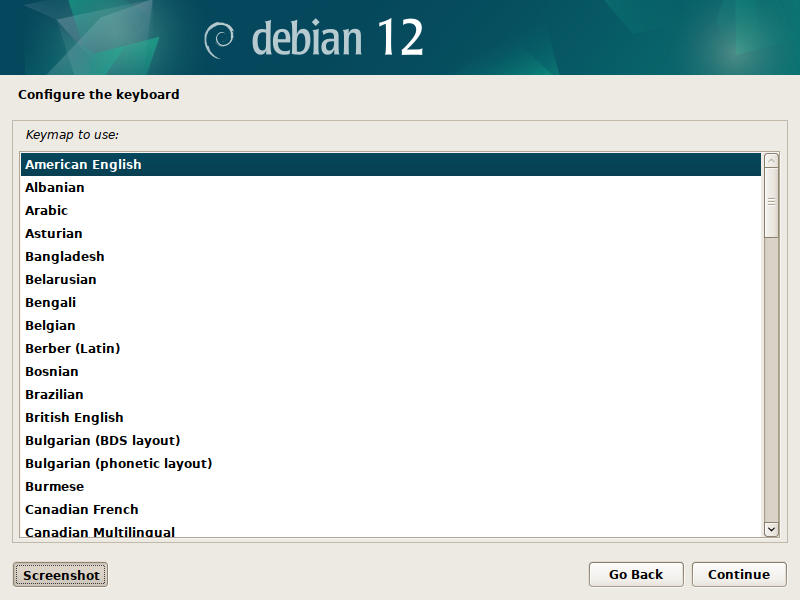This screenshot has width=800, height=600.
Task: Click the Screenshot button
Action: click(60, 575)
